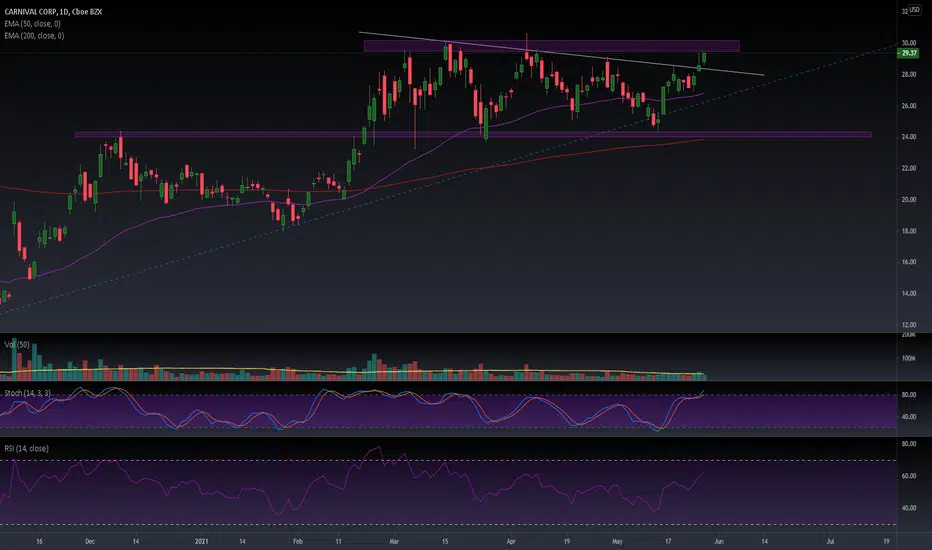Click the 100M volume axis label

[909, 358]
